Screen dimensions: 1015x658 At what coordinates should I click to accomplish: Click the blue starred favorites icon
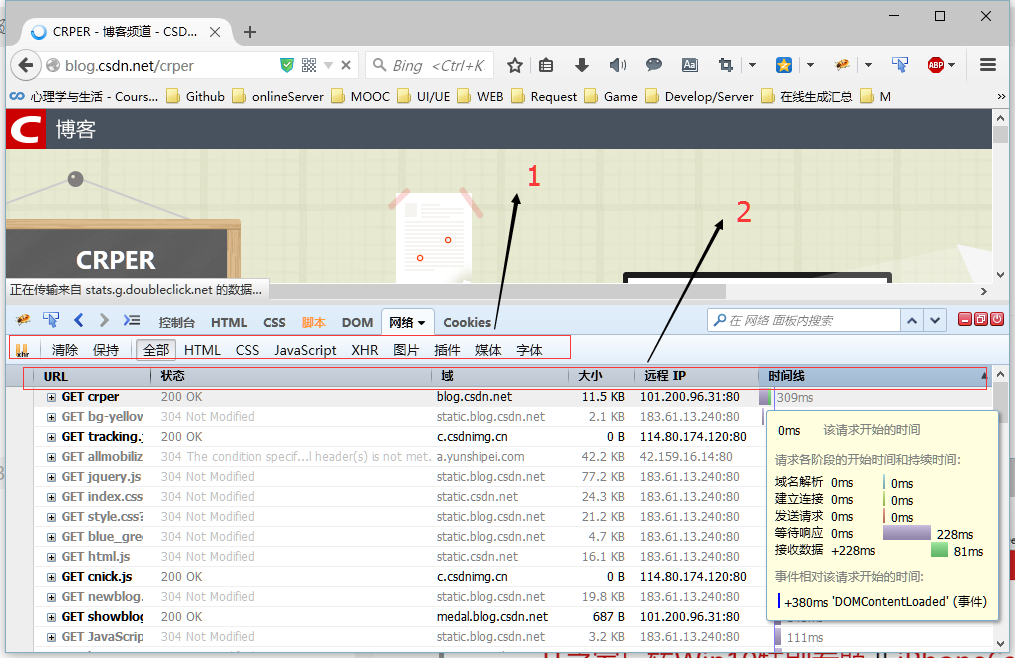[x=784, y=65]
